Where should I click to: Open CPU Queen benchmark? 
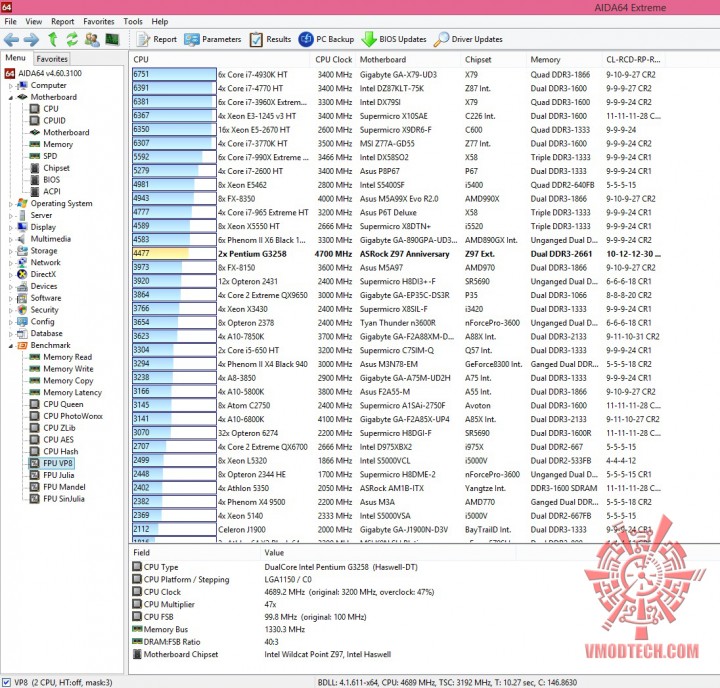click(56, 404)
